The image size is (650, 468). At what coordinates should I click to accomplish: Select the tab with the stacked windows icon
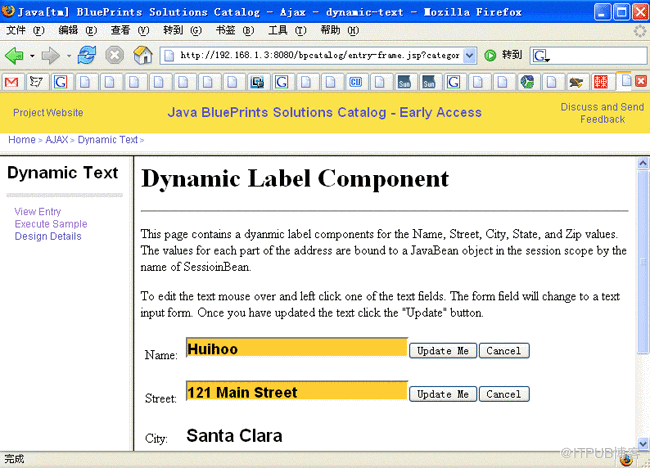(257, 82)
